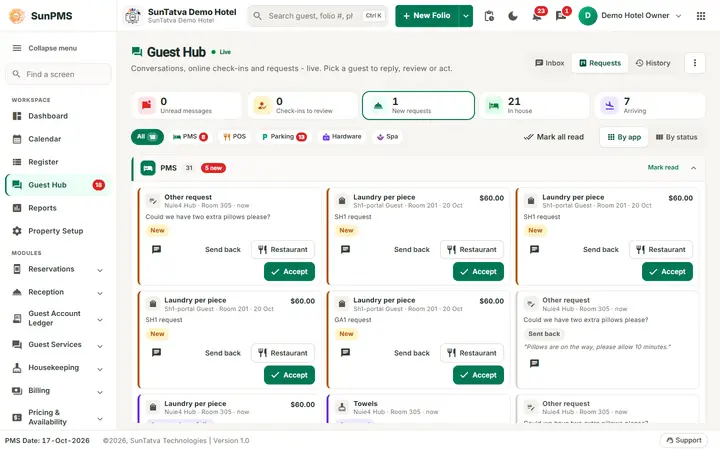Open the three-dot more options menu
The width and height of the screenshot is (720, 450).
pyautogui.click(x=695, y=63)
